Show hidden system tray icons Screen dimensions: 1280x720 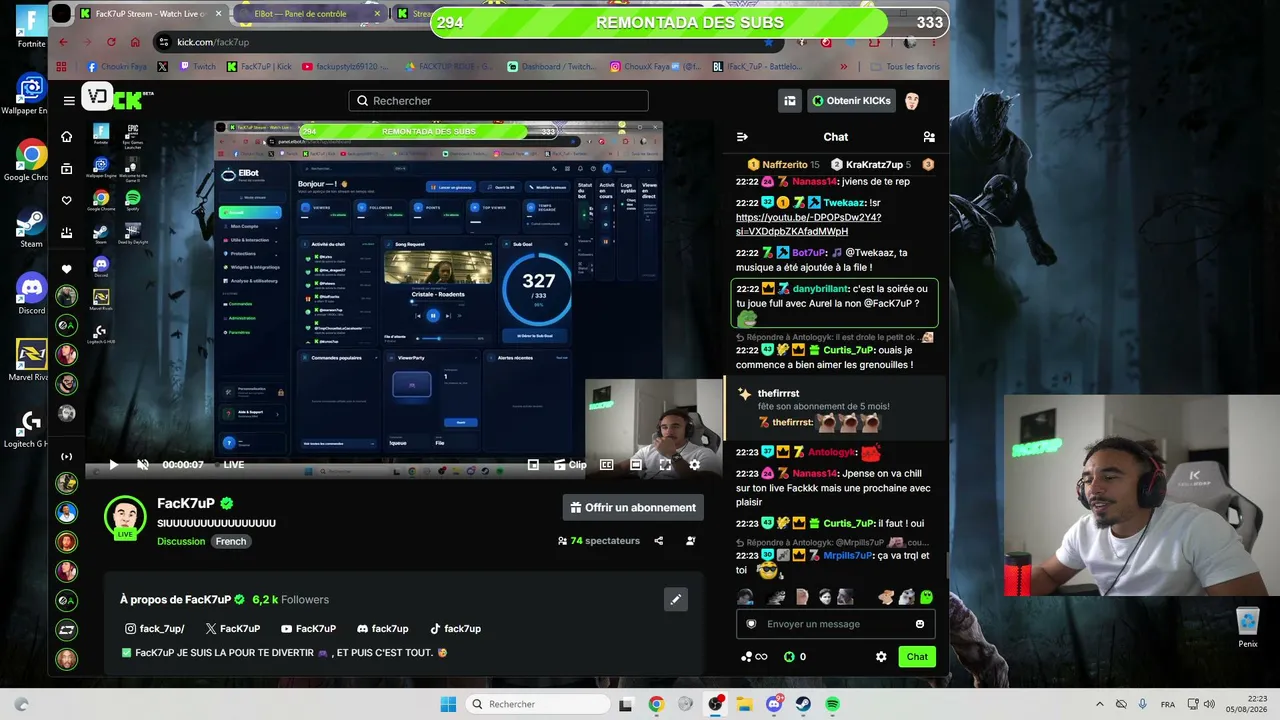point(1100,704)
